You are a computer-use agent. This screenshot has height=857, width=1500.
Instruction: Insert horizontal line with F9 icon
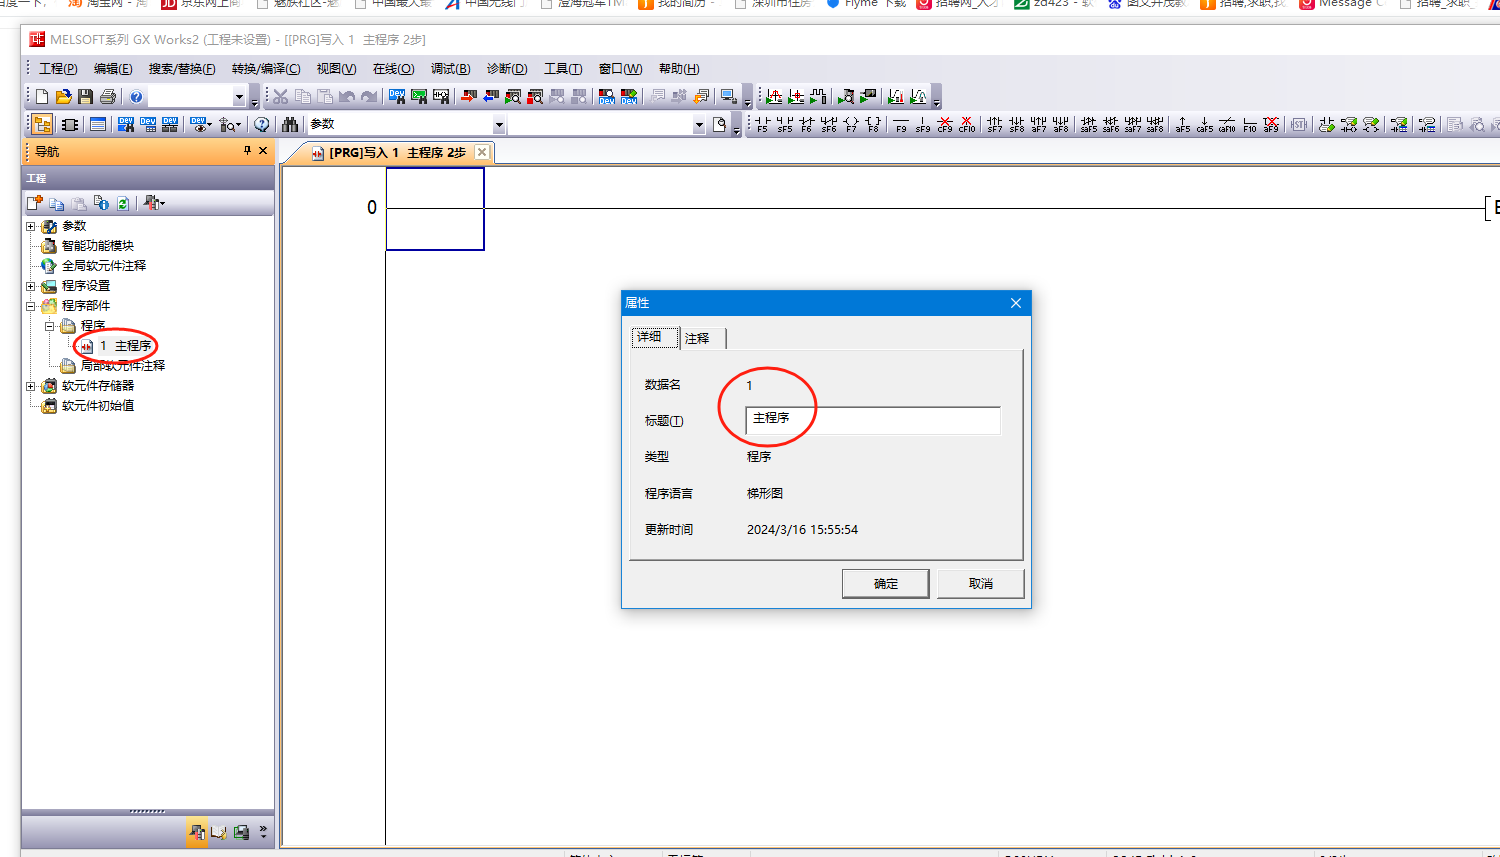pyautogui.click(x=901, y=125)
